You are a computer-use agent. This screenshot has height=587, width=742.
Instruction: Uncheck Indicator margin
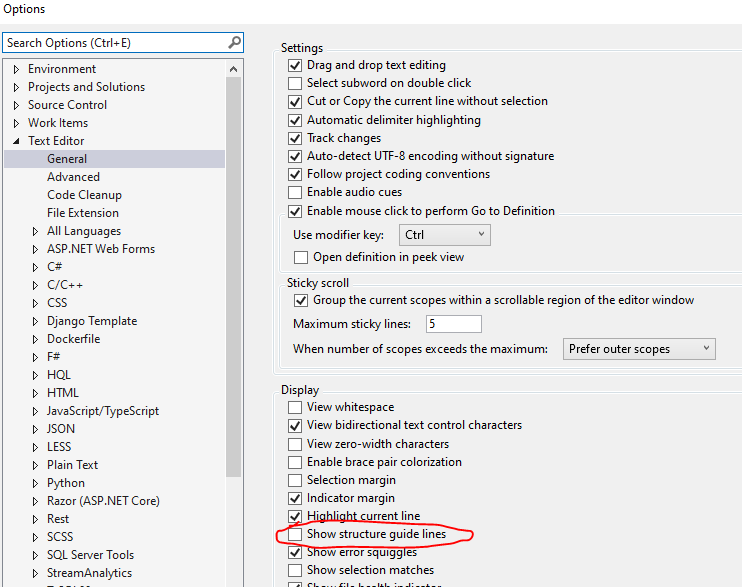[x=295, y=498]
